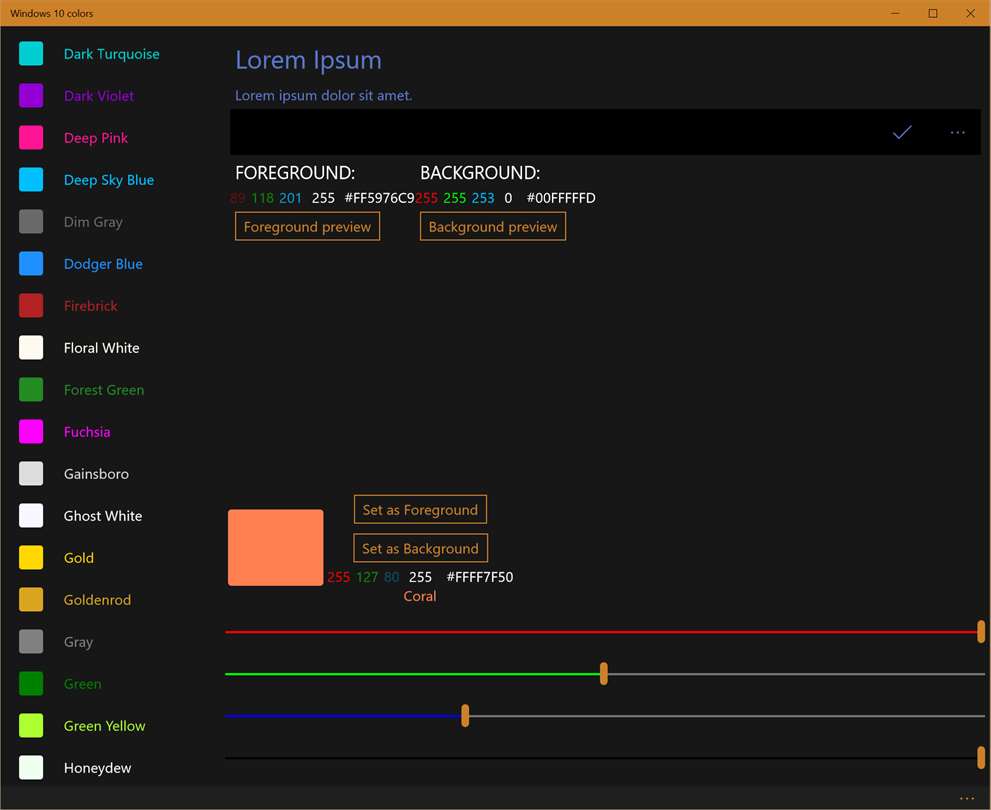
Task: Select the Forest Green swatch
Action: tap(31, 390)
